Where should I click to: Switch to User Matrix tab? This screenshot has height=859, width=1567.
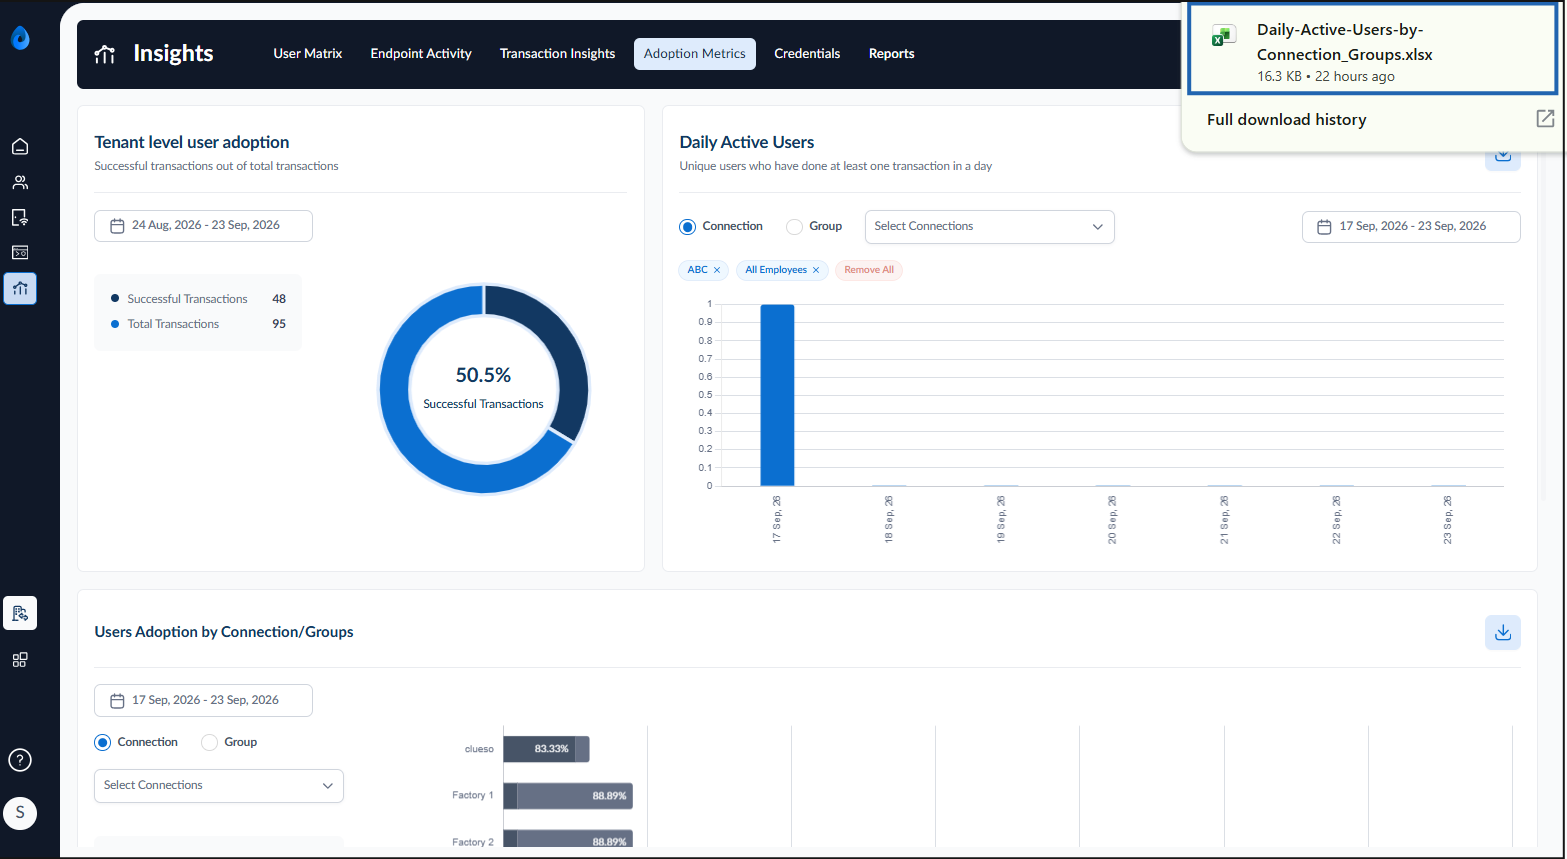coord(308,54)
